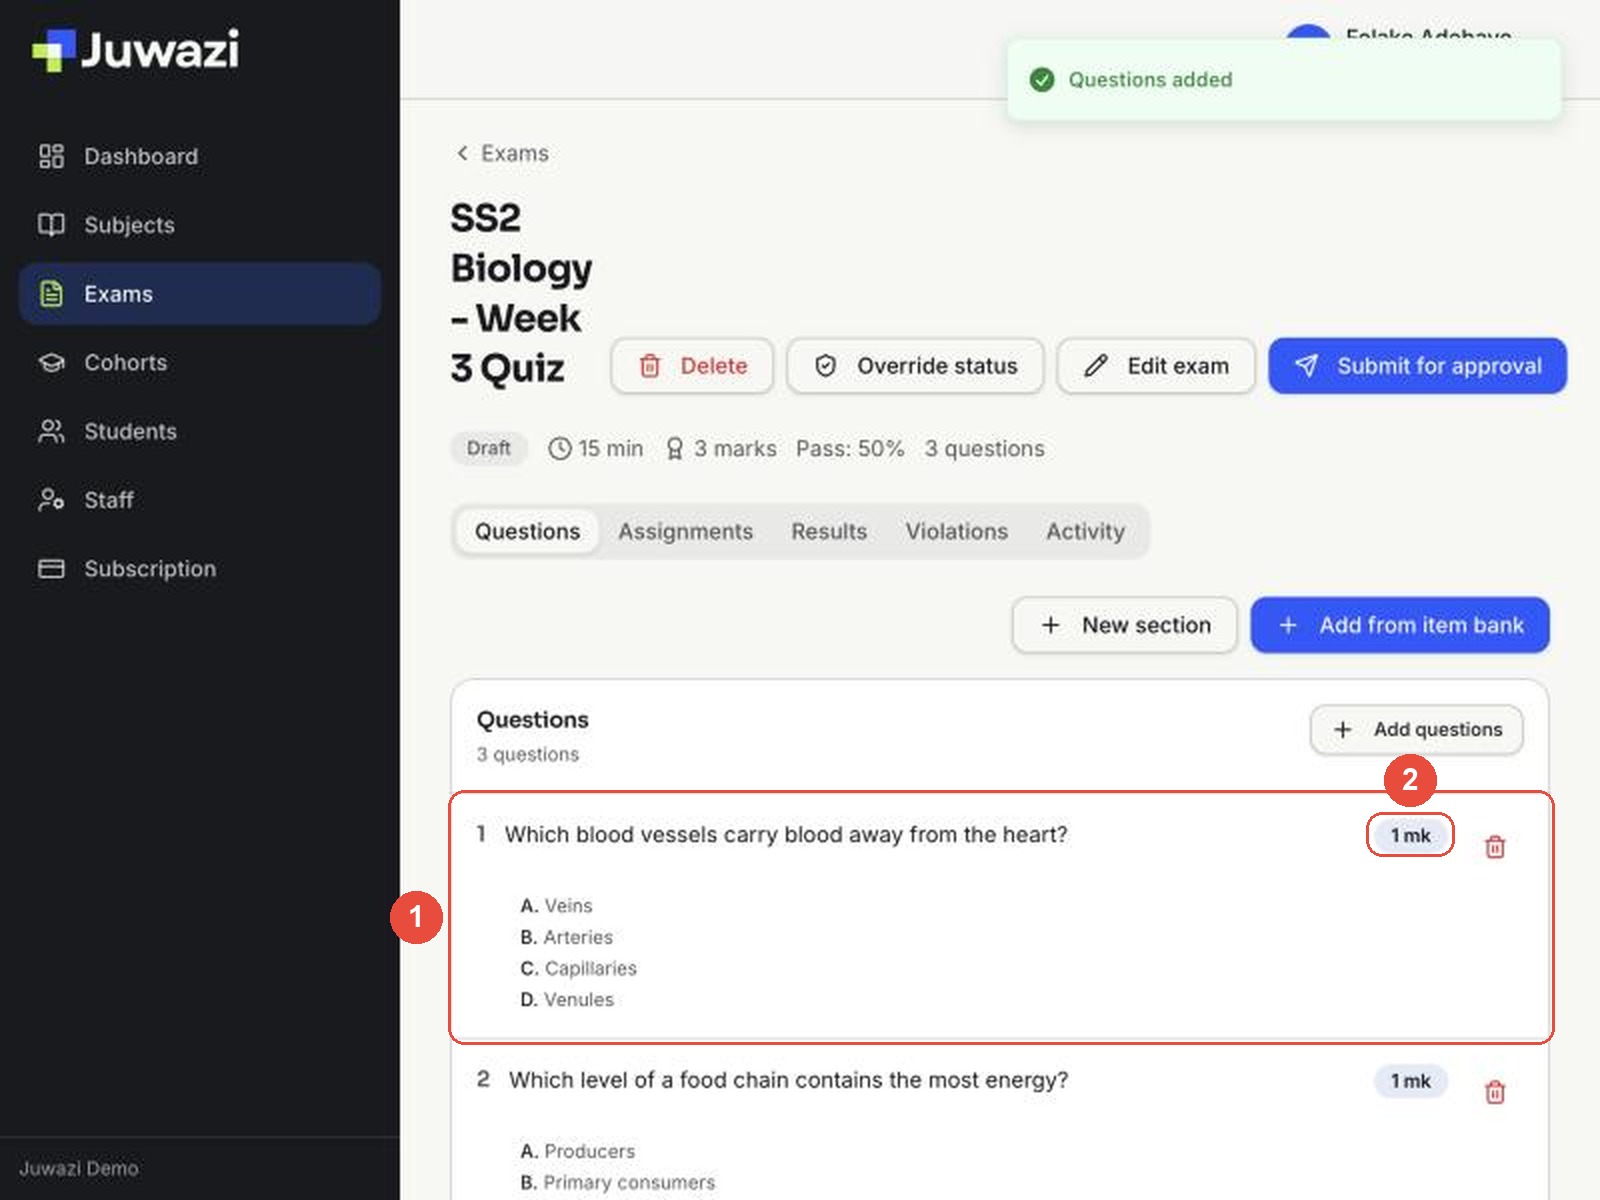
Task: Open the Students page
Action: tap(200, 431)
